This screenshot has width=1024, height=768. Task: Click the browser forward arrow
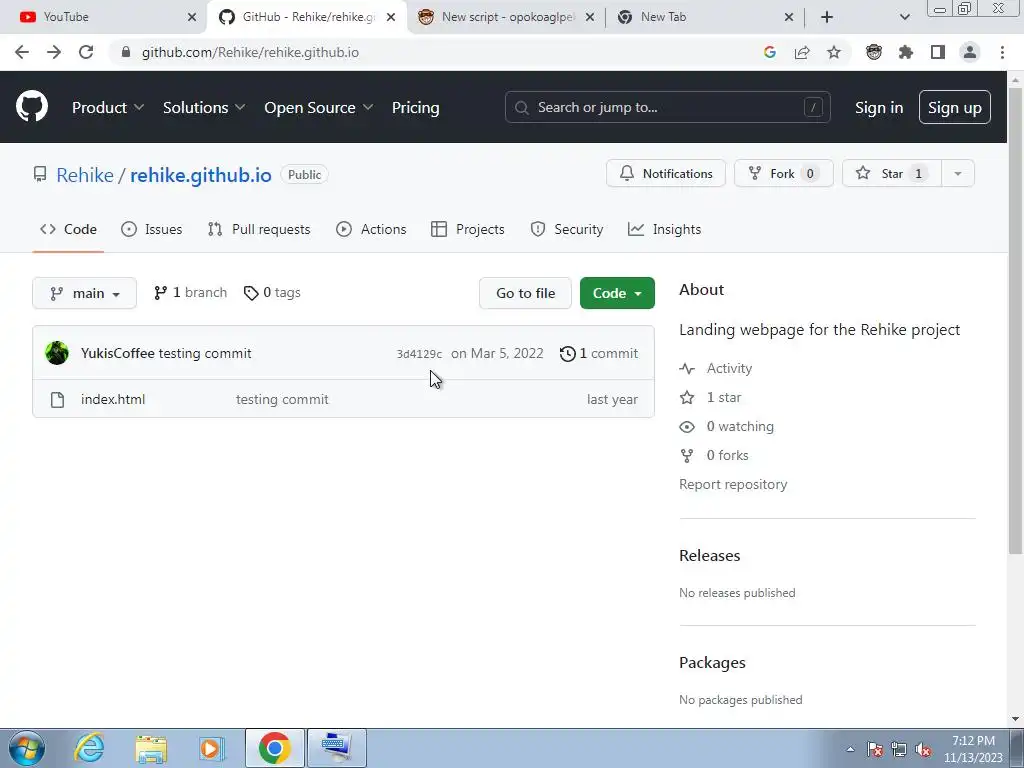54,52
